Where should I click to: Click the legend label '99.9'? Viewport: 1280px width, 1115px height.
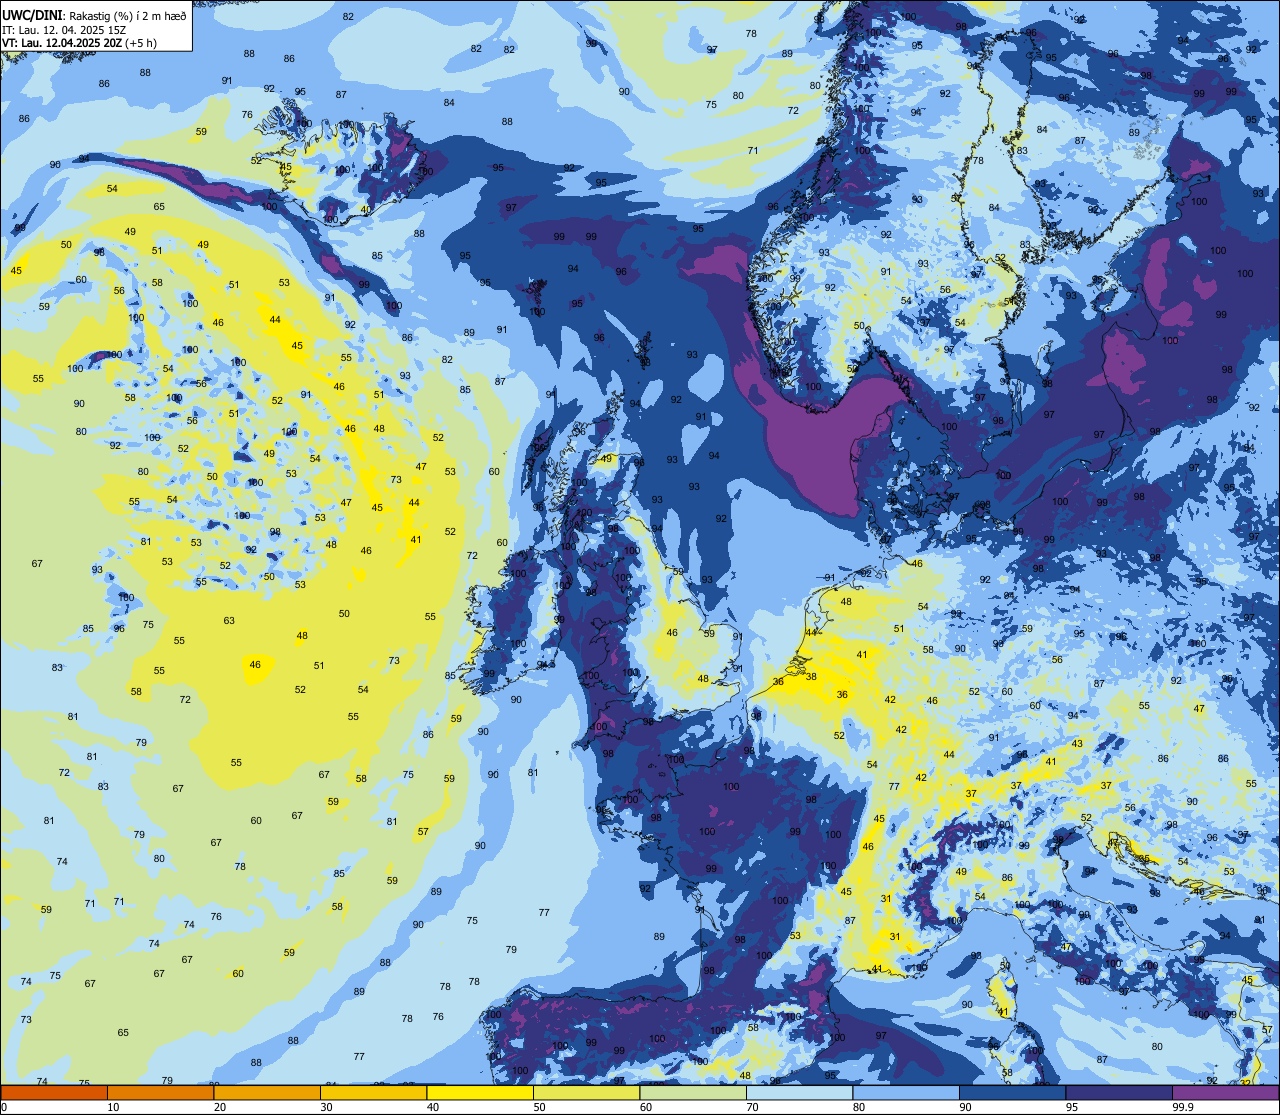pos(1184,1107)
